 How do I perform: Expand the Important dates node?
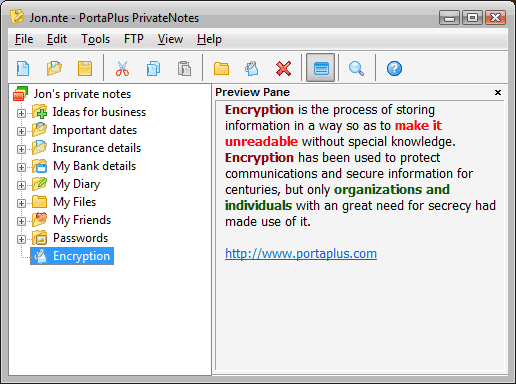[21, 131]
